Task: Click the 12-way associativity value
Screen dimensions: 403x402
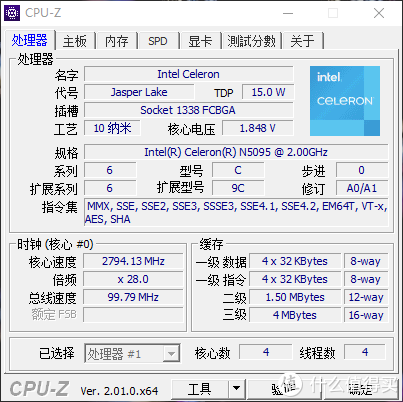Action: click(x=366, y=297)
